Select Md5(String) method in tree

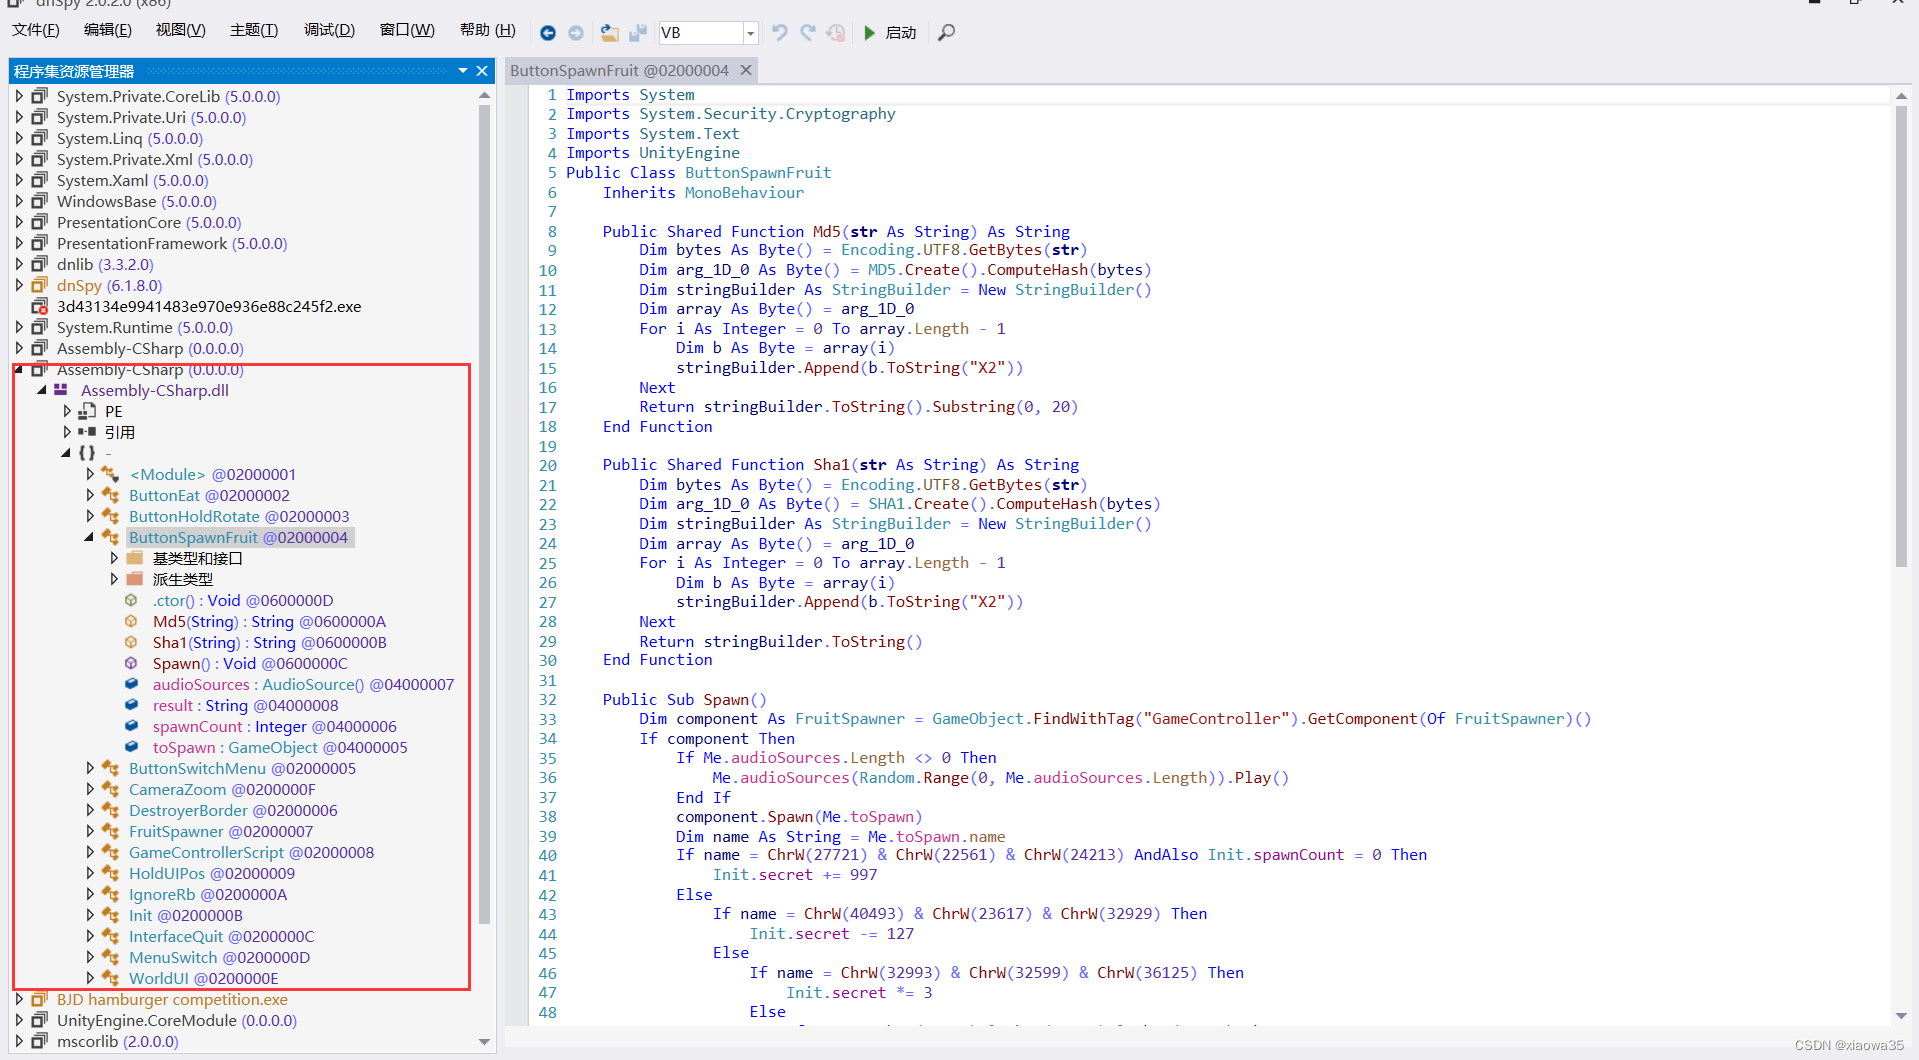click(269, 621)
